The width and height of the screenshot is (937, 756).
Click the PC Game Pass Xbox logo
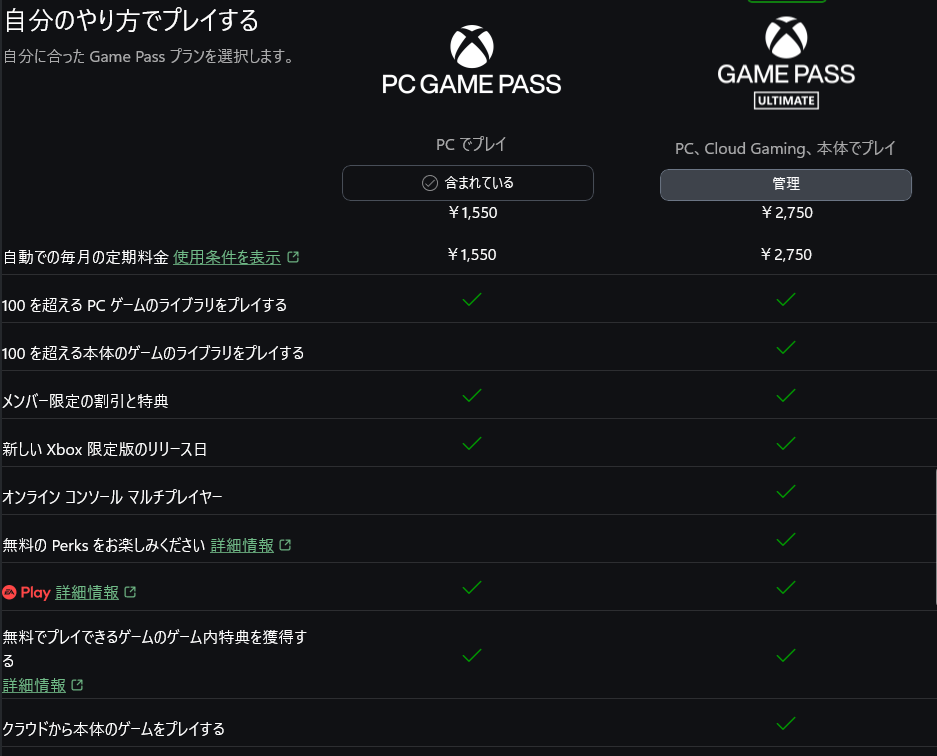coord(472,46)
